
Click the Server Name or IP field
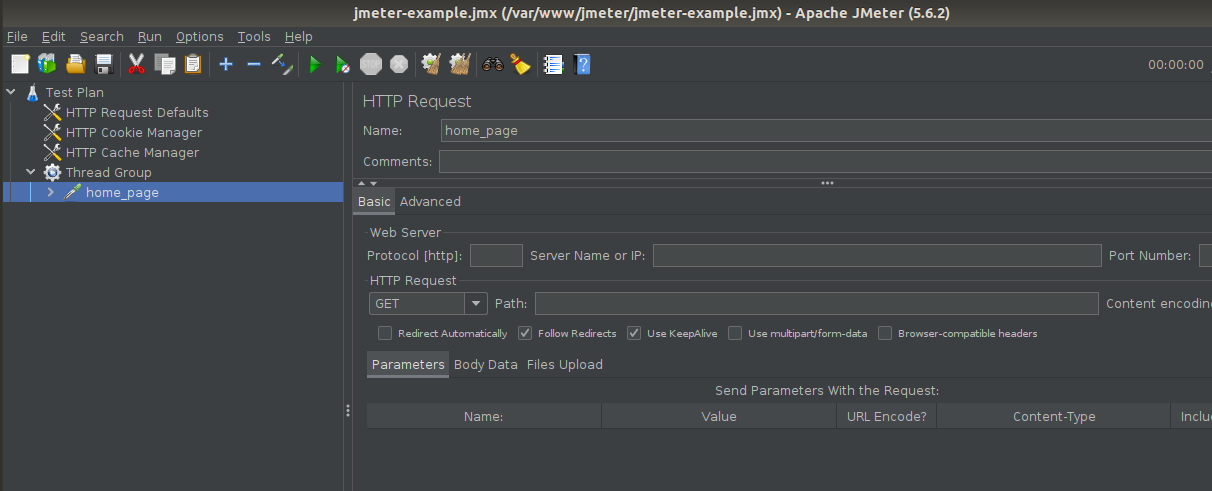pos(877,255)
